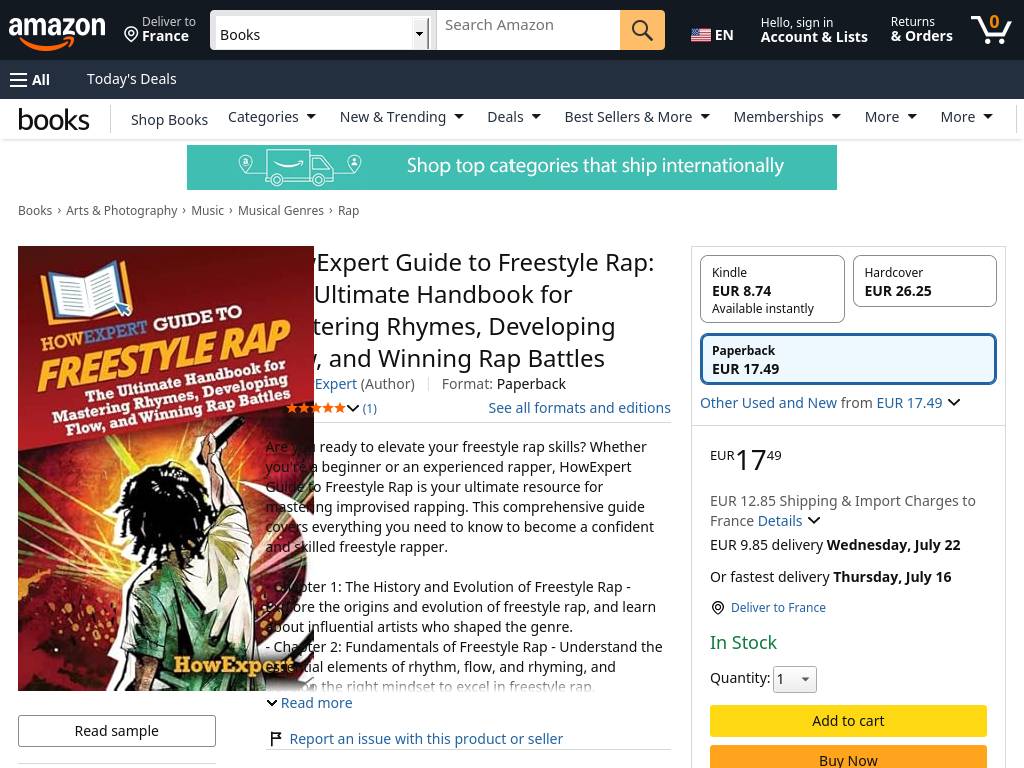Click the Search Amazon input field
1024x768 pixels.
(528, 30)
